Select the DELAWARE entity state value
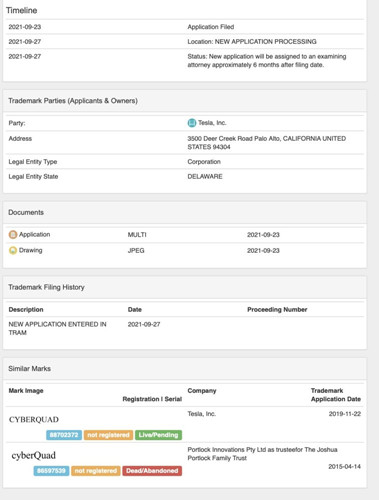This screenshot has width=379, height=500. (205, 177)
